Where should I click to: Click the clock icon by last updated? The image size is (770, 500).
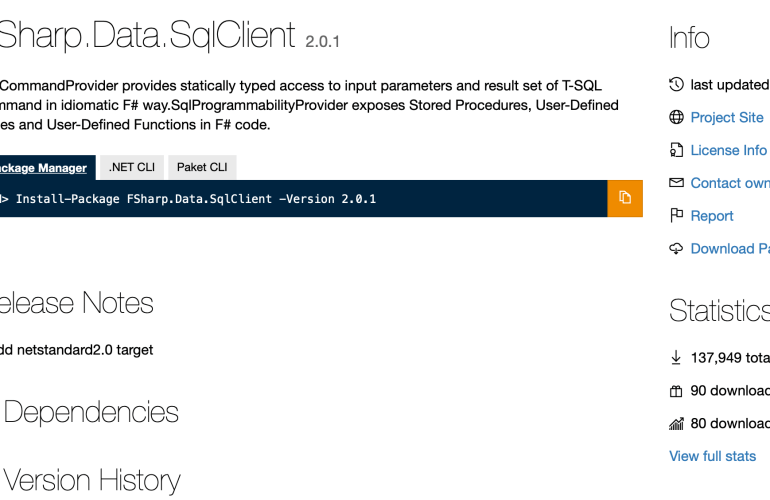(x=676, y=85)
